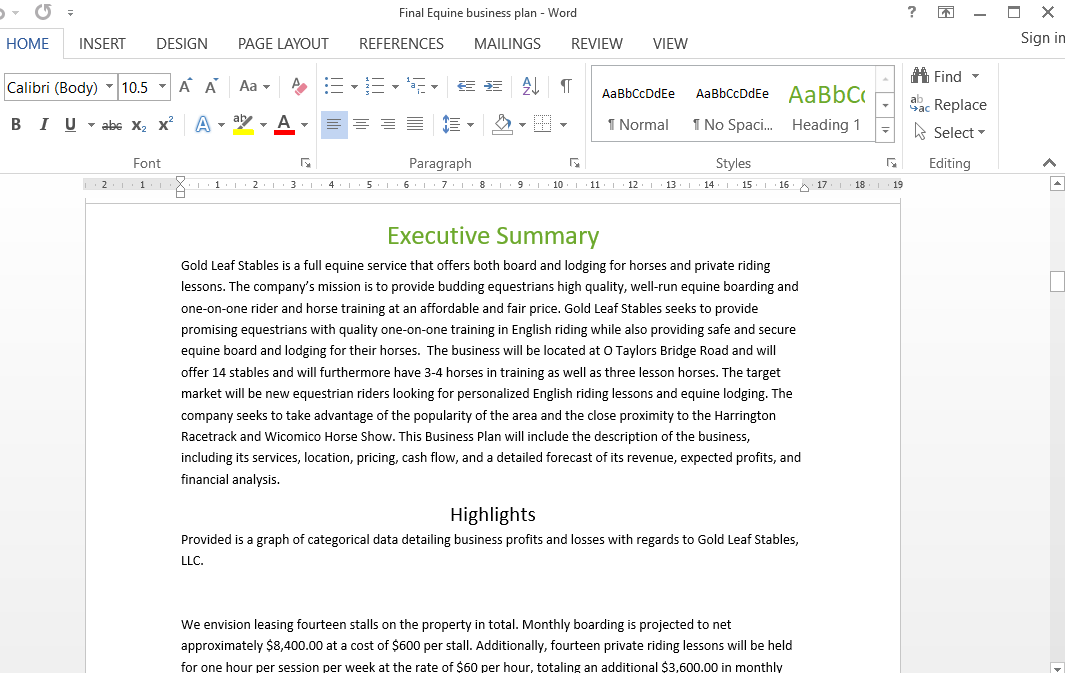Sort selected text alphabetically
The height and width of the screenshot is (673, 1065).
(x=530, y=86)
